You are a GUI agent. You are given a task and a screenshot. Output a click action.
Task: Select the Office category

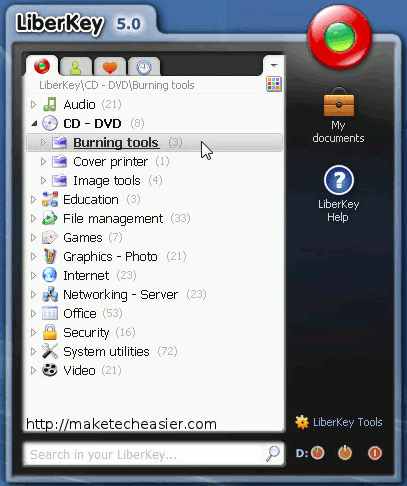click(x=80, y=313)
